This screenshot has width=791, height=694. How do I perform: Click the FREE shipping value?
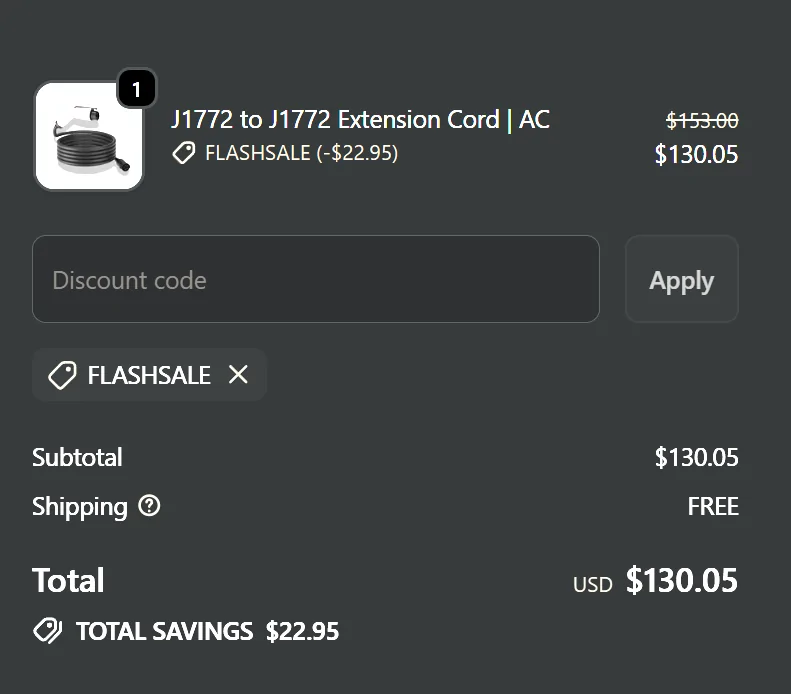tap(713, 506)
